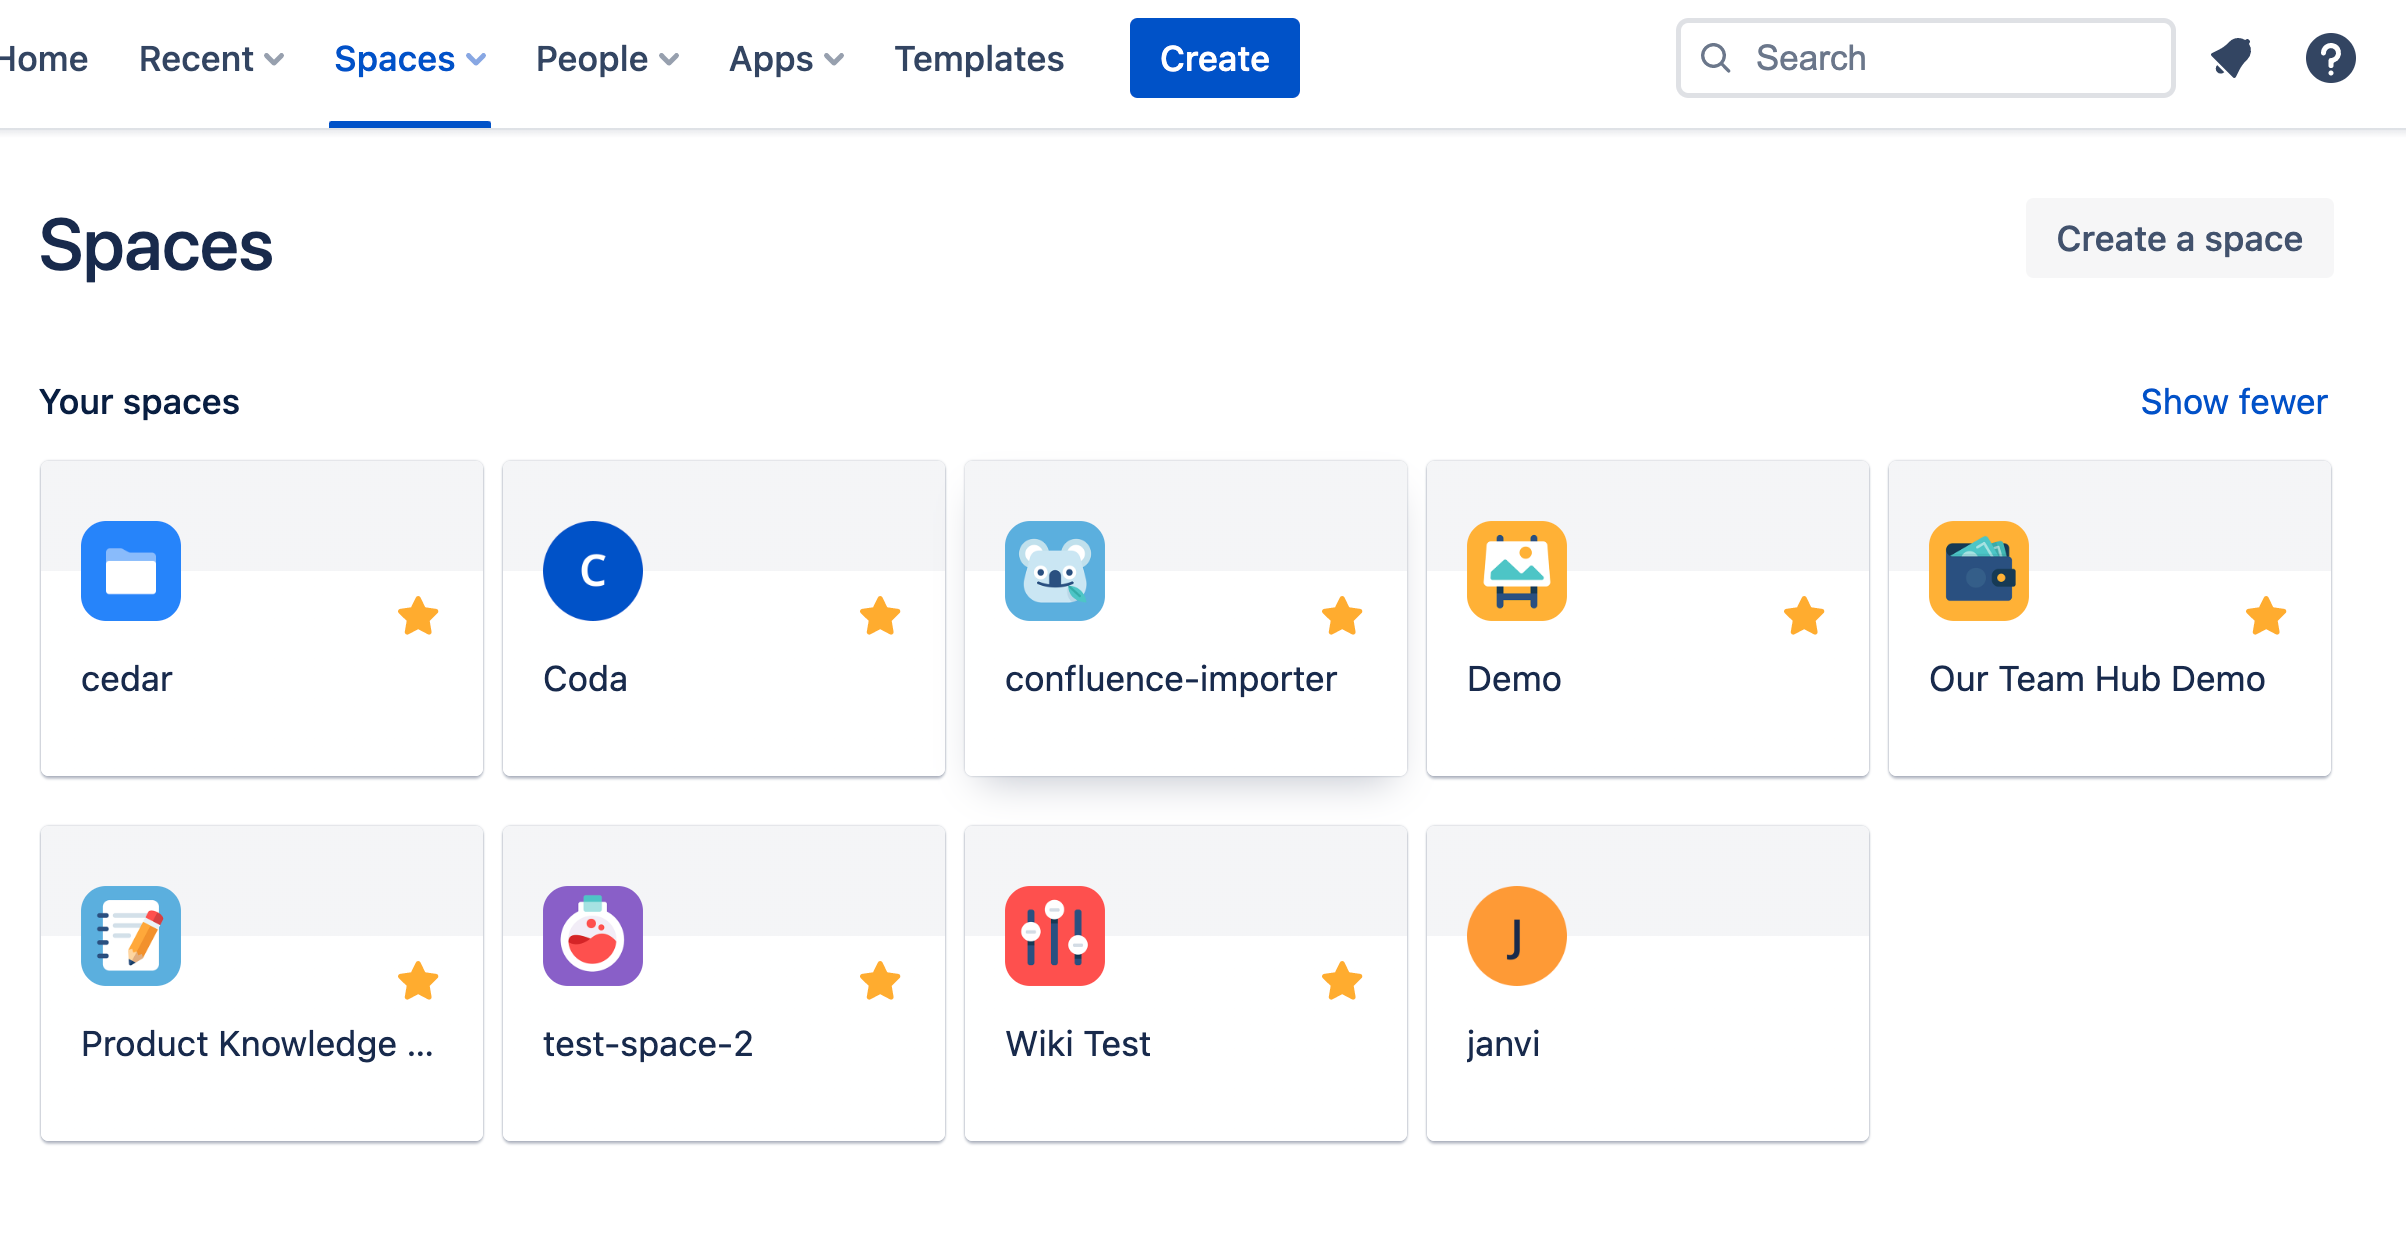Open the Wiki Test title
Screen dimensions: 2406x1242
[x=1078, y=1044]
